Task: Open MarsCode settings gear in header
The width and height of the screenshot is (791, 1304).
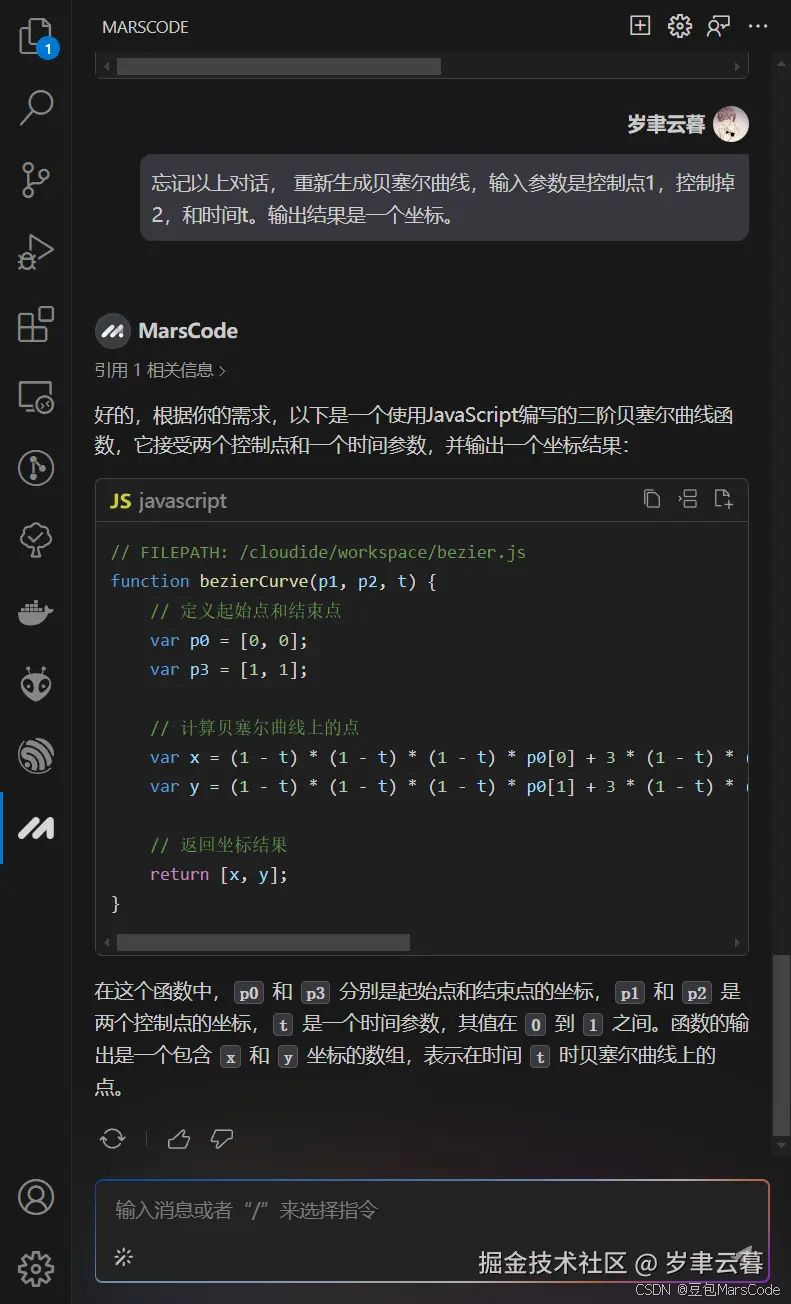Action: click(x=680, y=26)
